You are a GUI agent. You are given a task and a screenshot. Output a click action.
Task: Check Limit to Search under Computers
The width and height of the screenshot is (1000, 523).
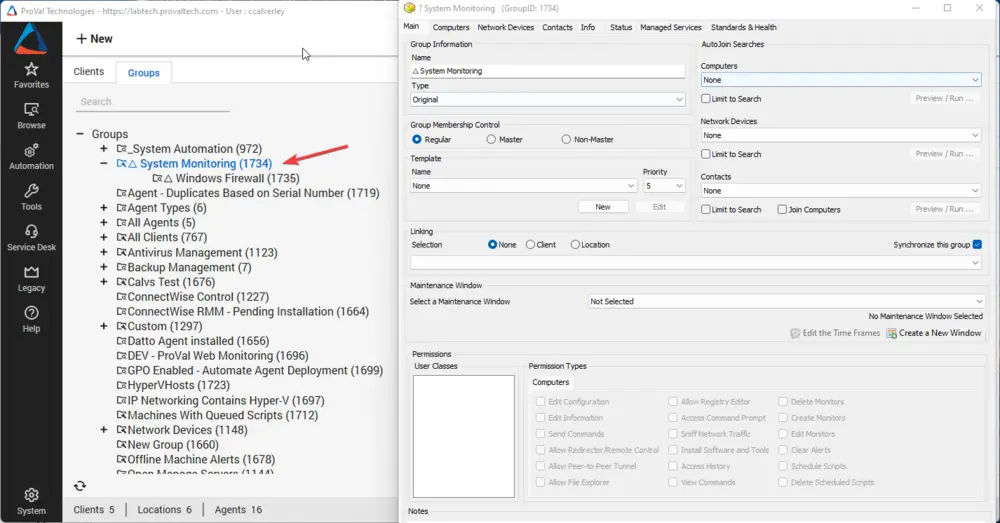pyautogui.click(x=705, y=99)
